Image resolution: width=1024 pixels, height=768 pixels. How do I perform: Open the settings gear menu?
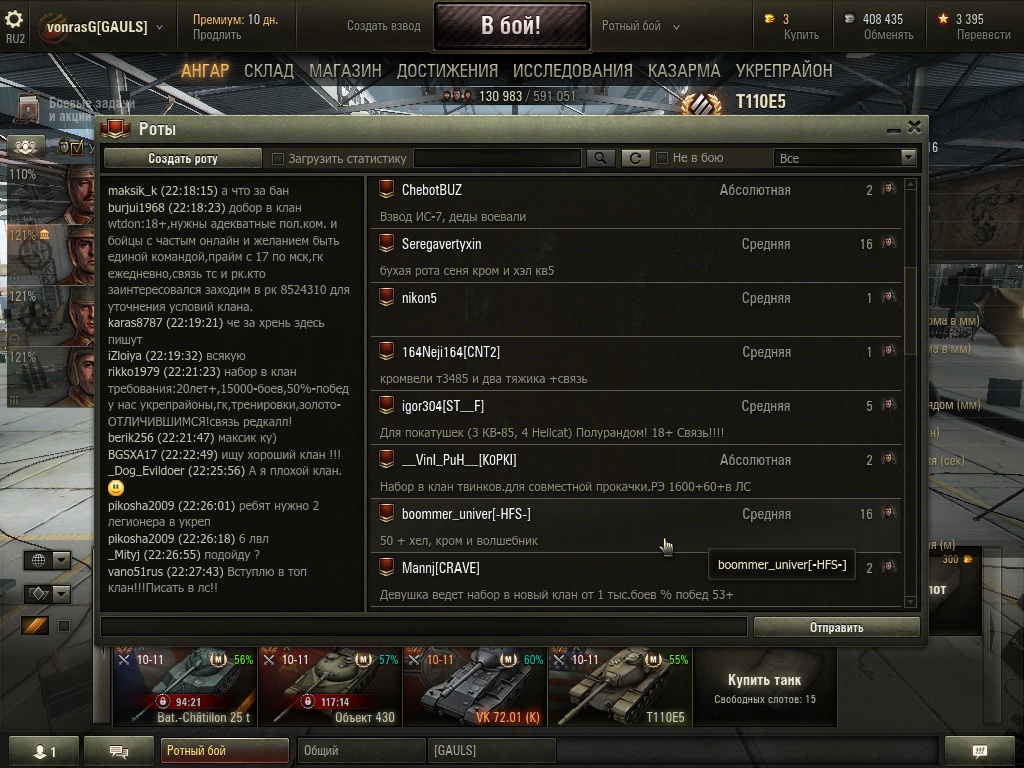14,19
